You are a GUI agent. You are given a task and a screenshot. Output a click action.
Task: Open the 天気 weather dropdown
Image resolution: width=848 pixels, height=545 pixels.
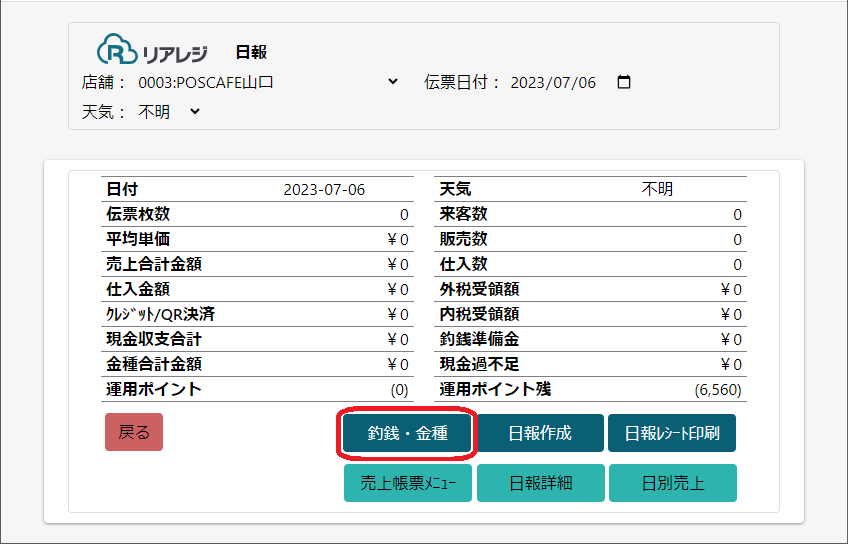click(169, 112)
